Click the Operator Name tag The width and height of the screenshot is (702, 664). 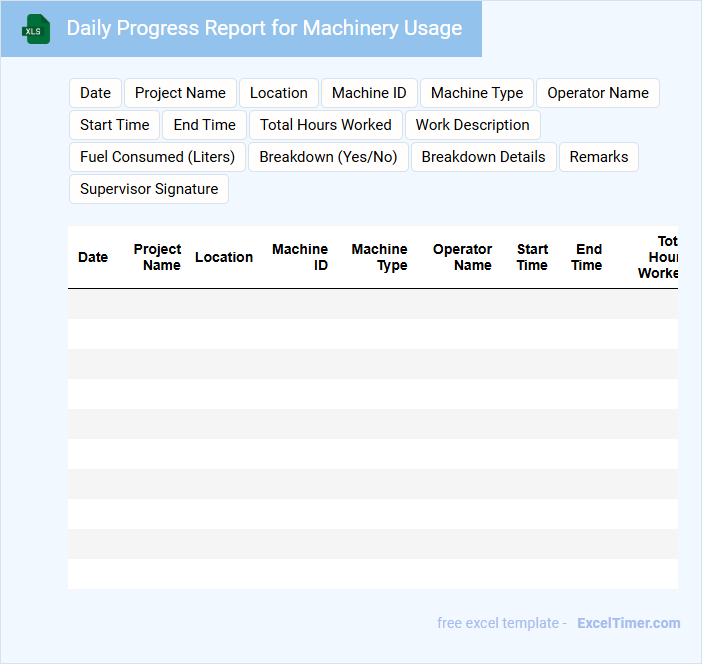(597, 93)
